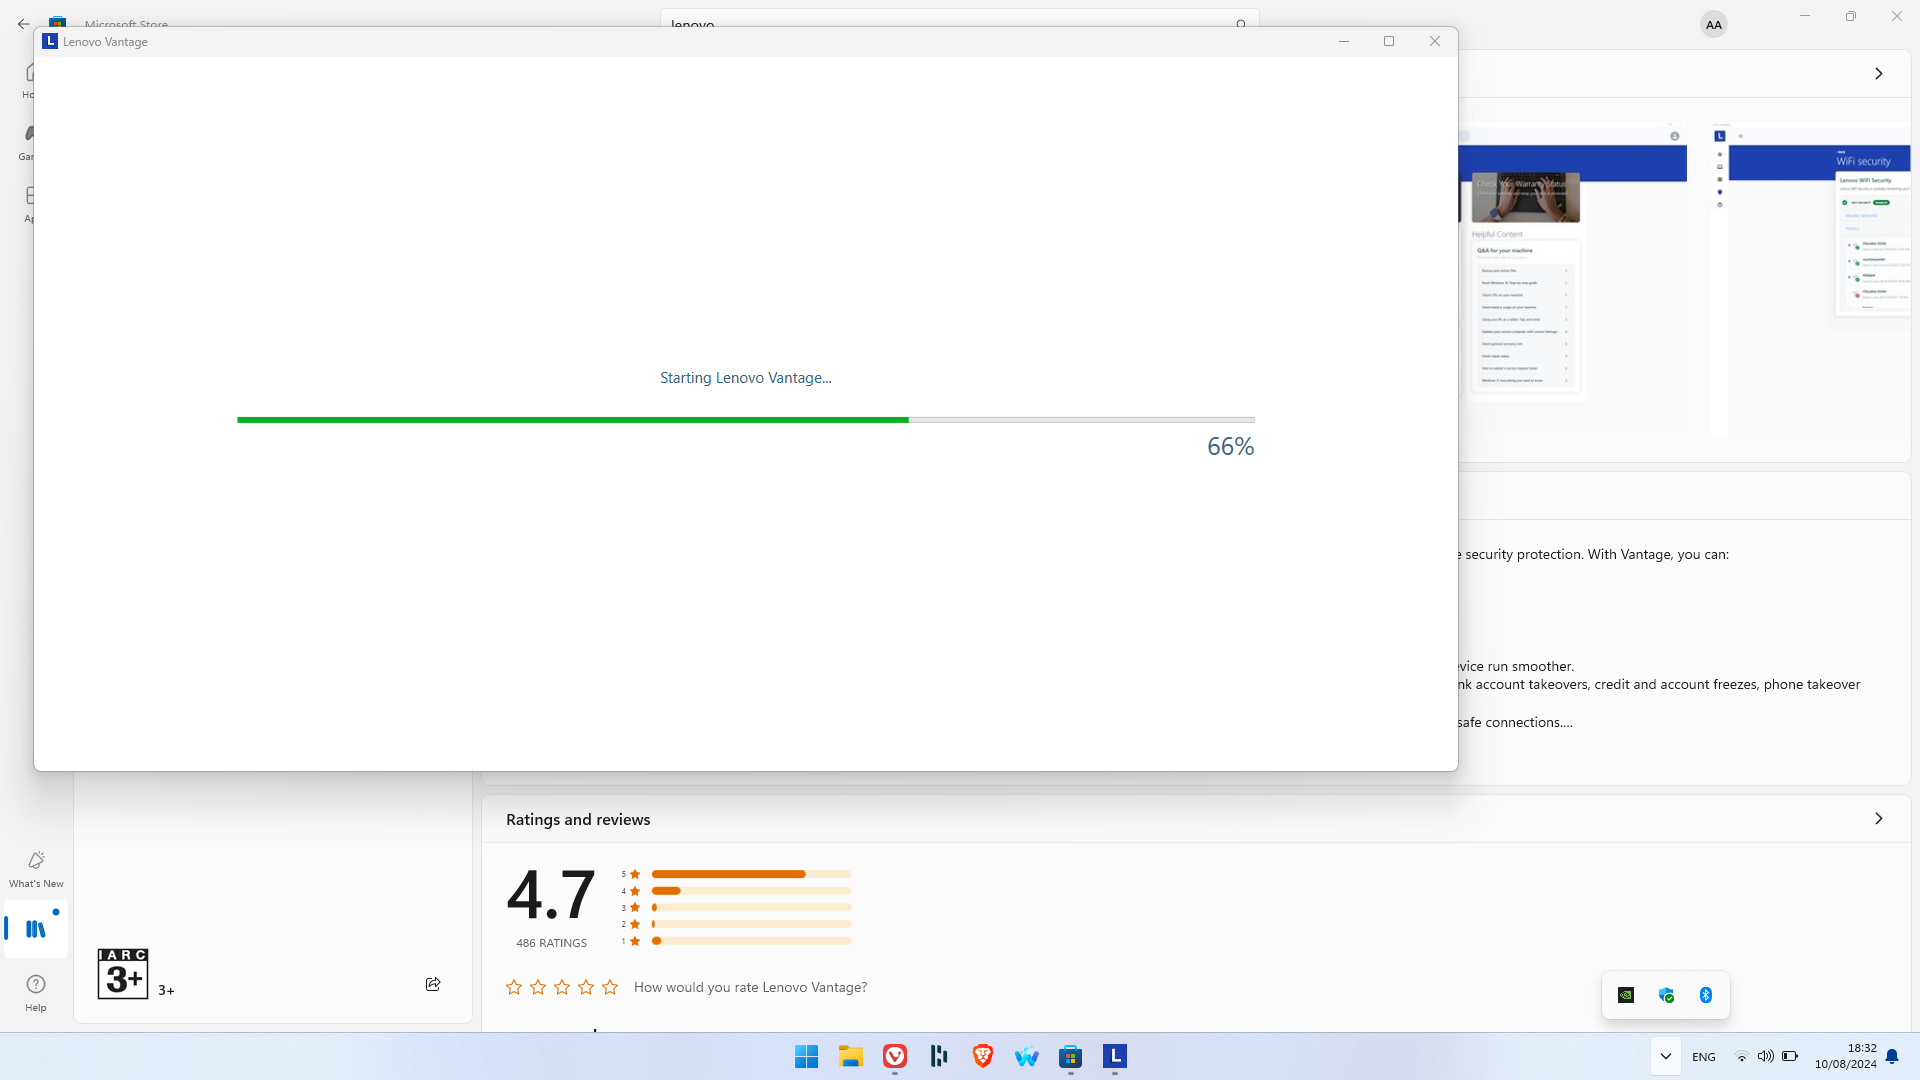
Task: Click the green loading progress bar
Action: coord(572,420)
